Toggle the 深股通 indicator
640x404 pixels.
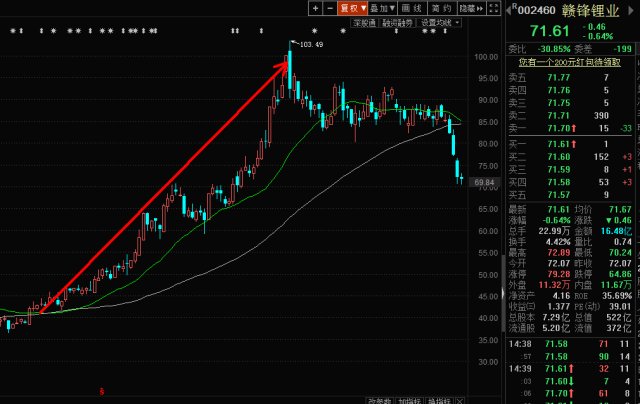coord(363,22)
